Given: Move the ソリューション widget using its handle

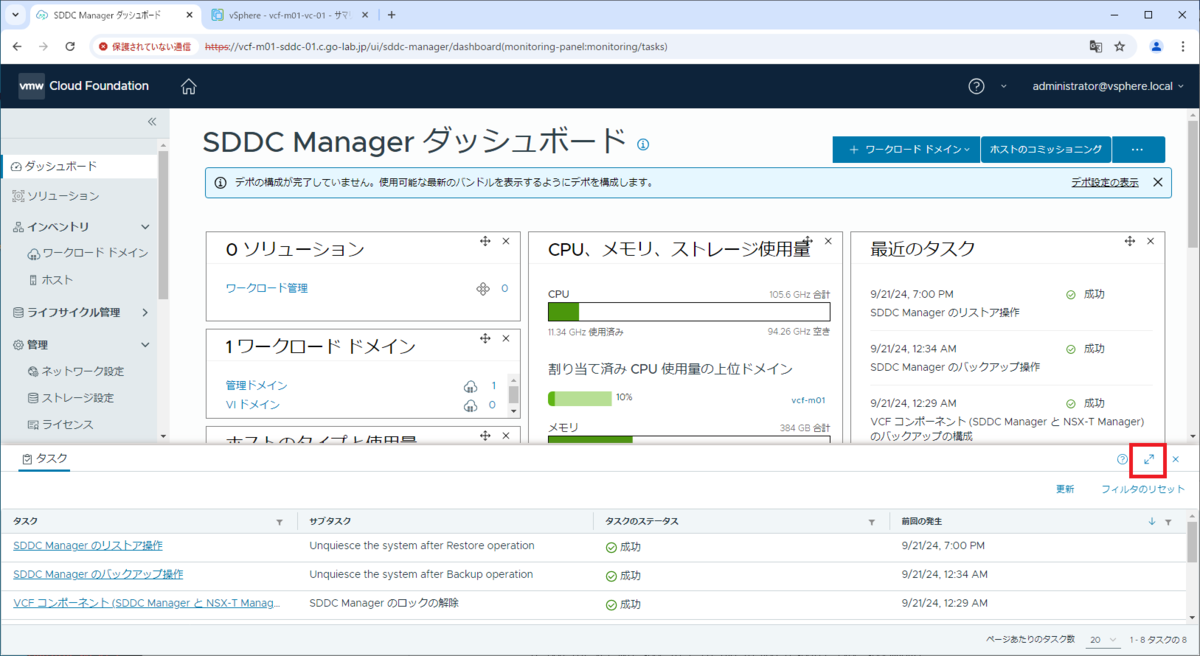Looking at the screenshot, I should click(x=484, y=242).
